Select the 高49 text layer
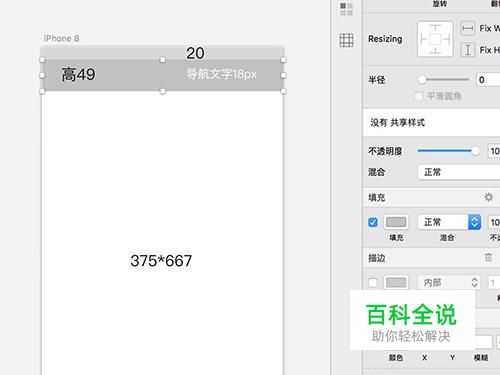 click(78, 74)
